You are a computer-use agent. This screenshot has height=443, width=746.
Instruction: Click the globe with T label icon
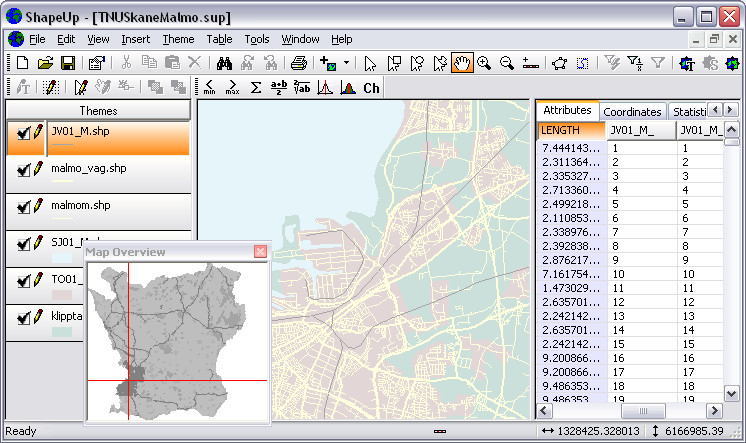[687, 63]
